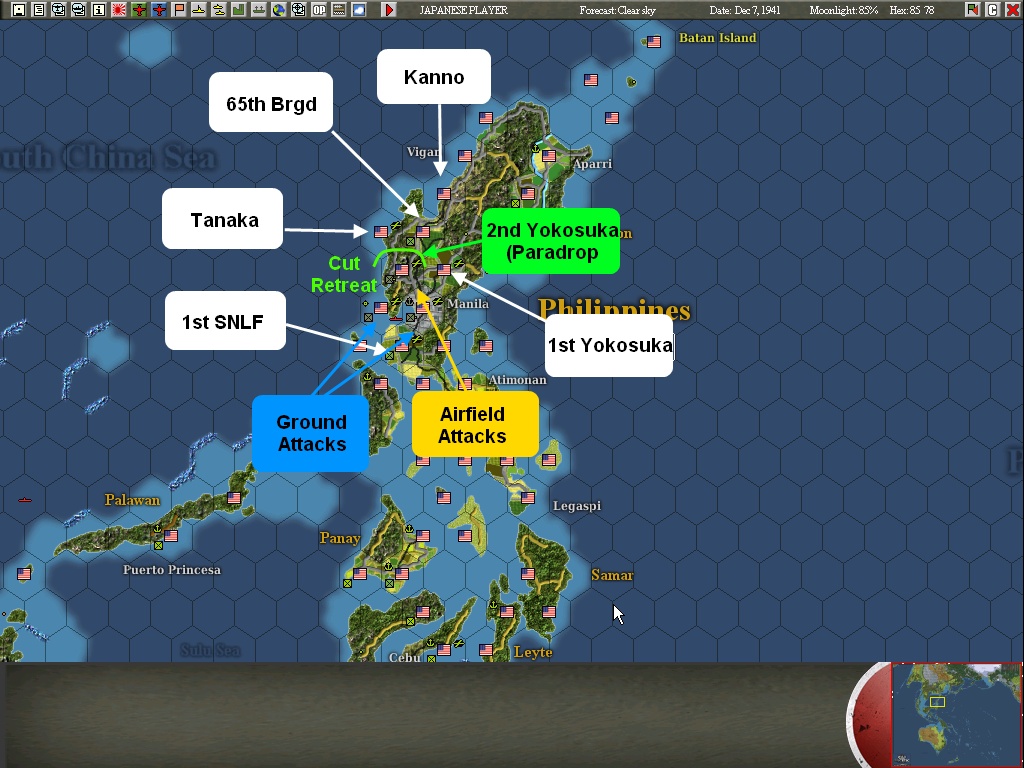
Task: Click the small red ship west of Palawan
Action: 25,500
